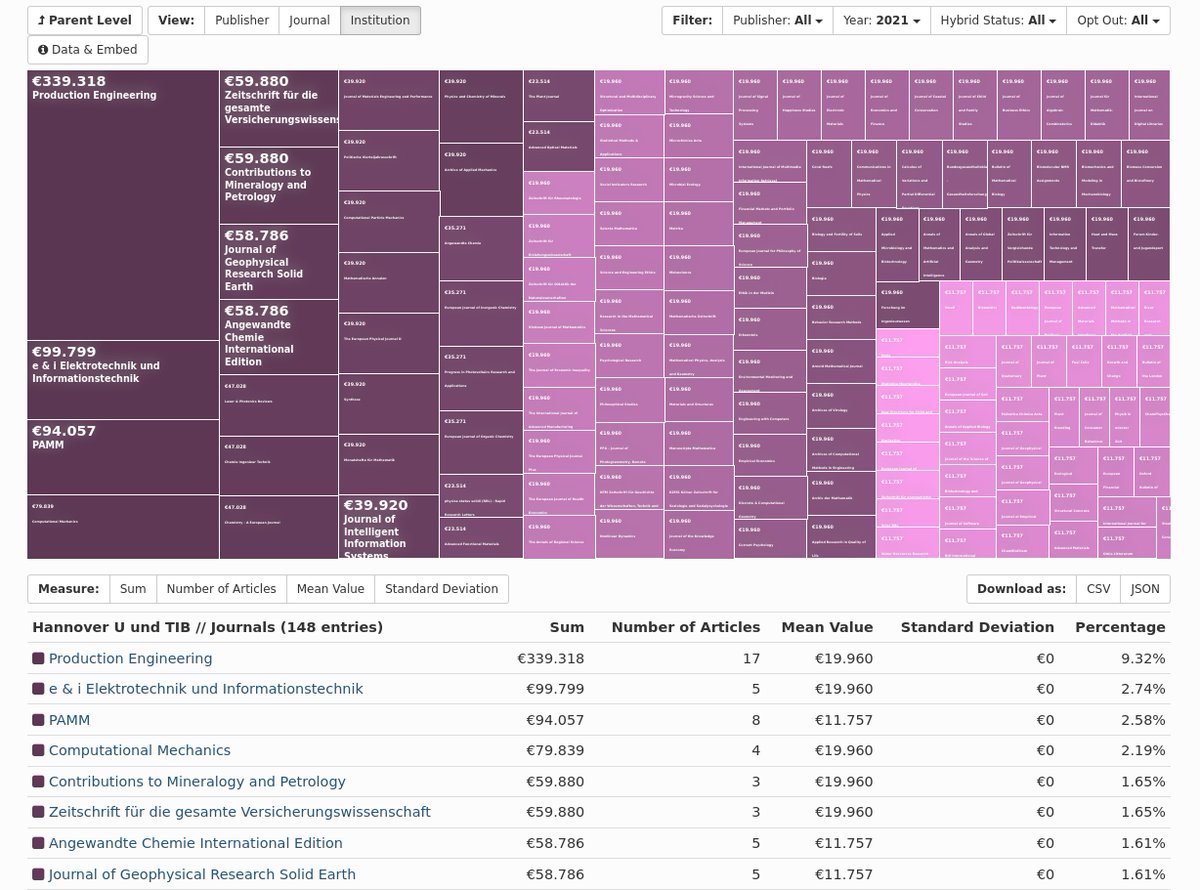Select the Laser & Photonics Reviews treemap tile
Screen dimensions: 1200x890
279,405
